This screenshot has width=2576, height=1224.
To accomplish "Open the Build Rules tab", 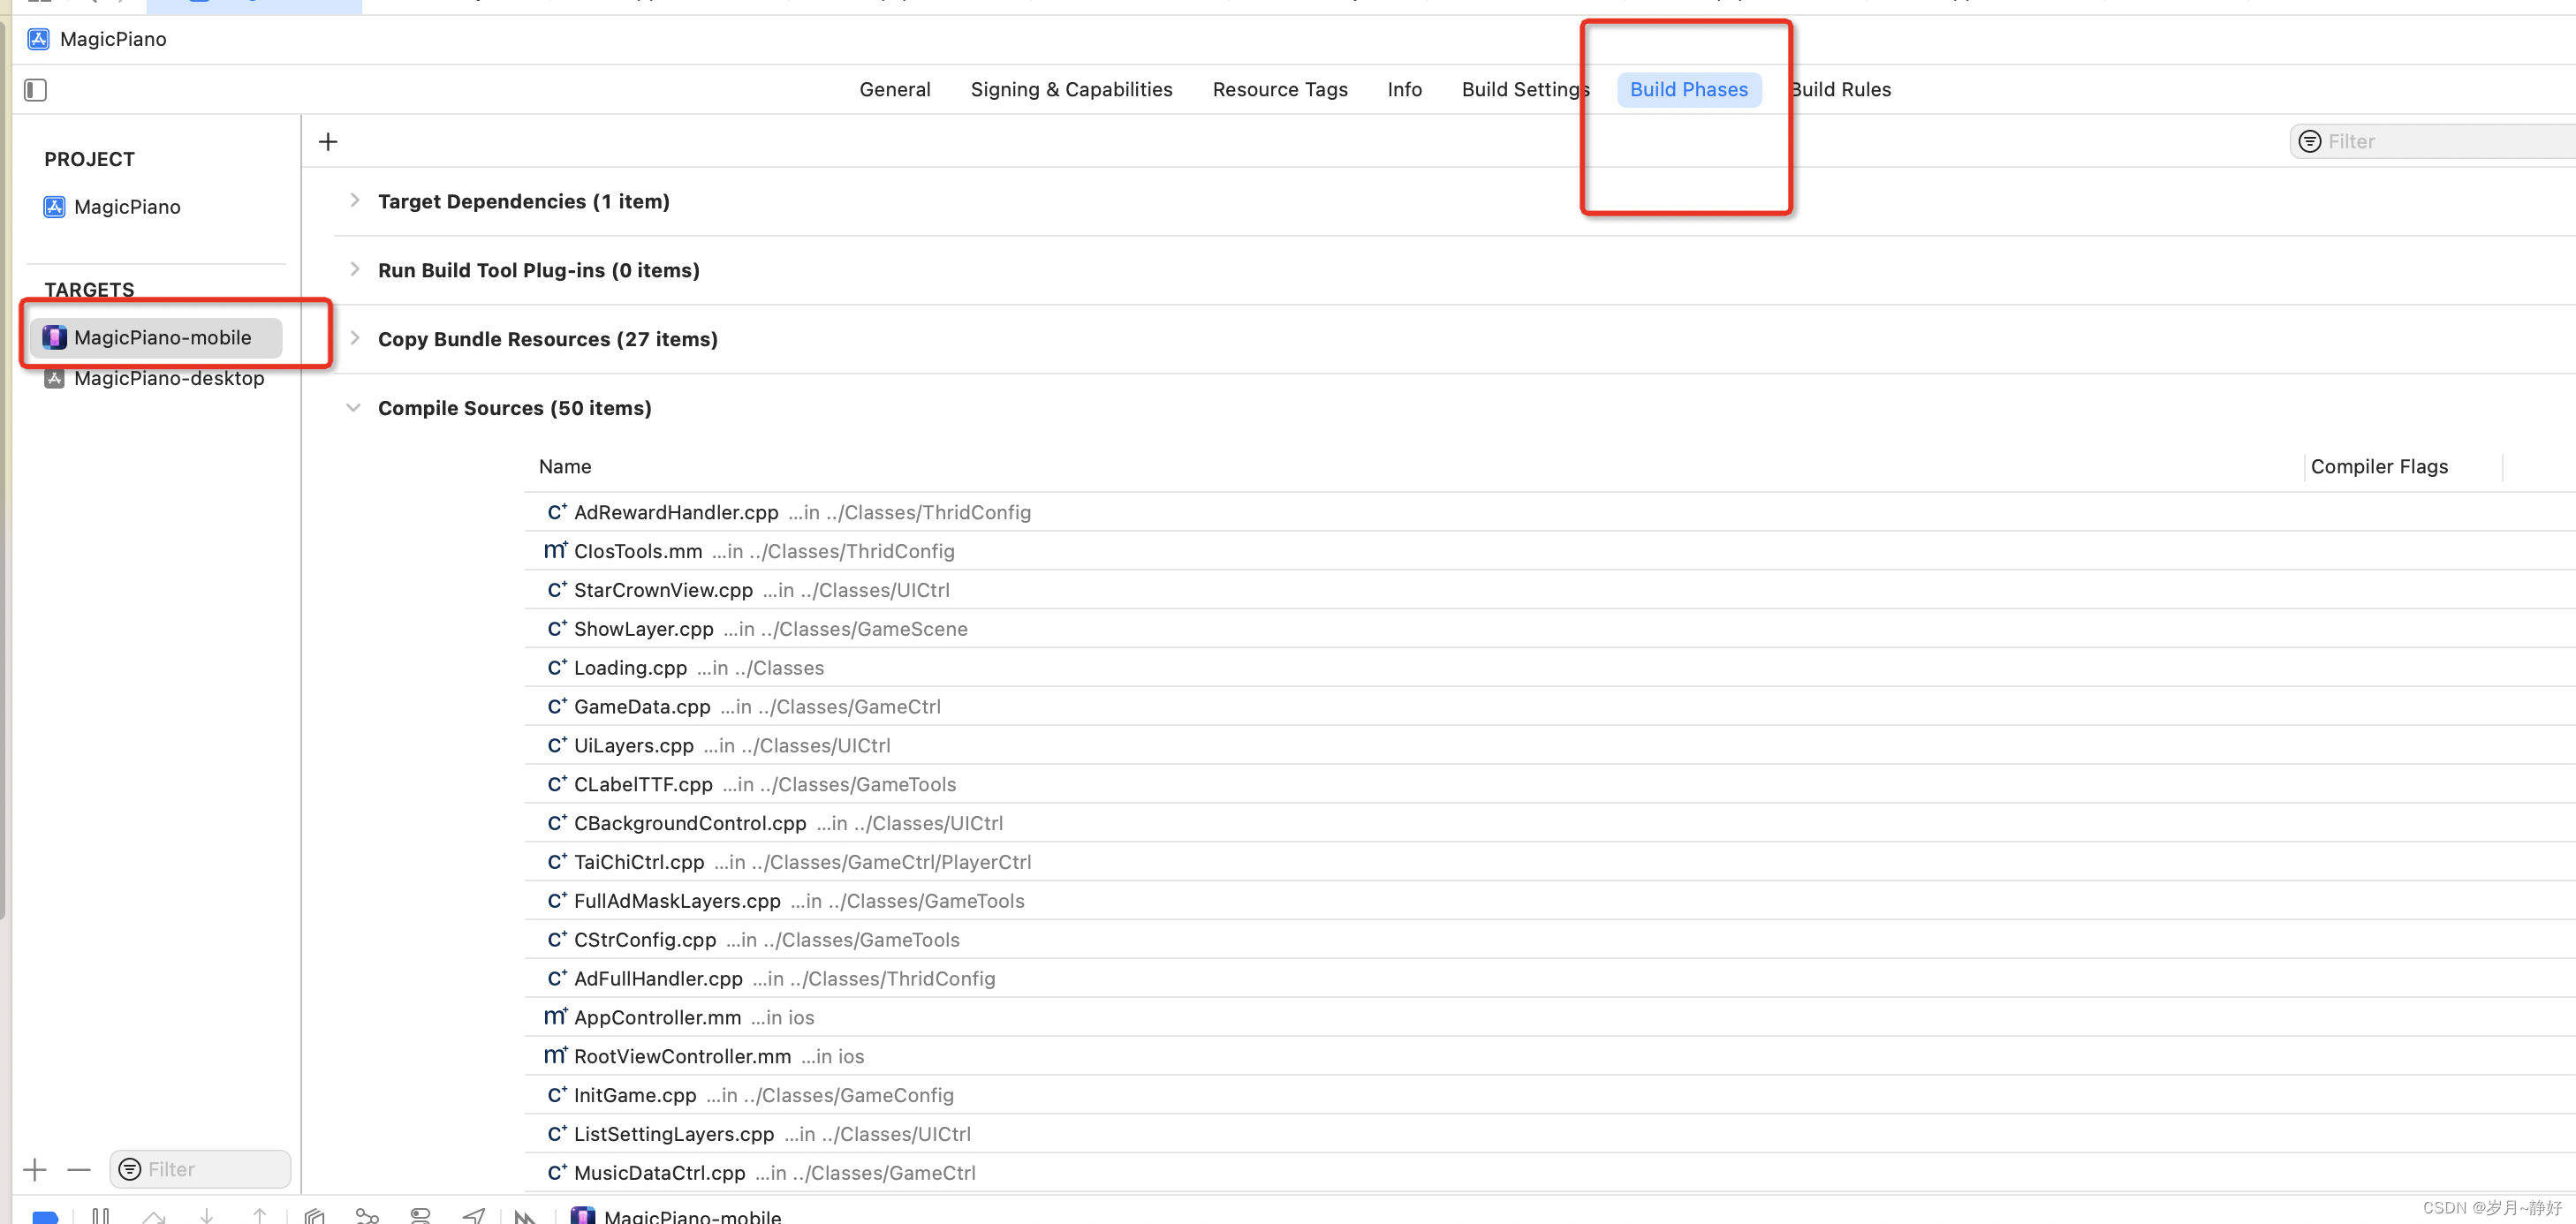I will (x=1841, y=90).
